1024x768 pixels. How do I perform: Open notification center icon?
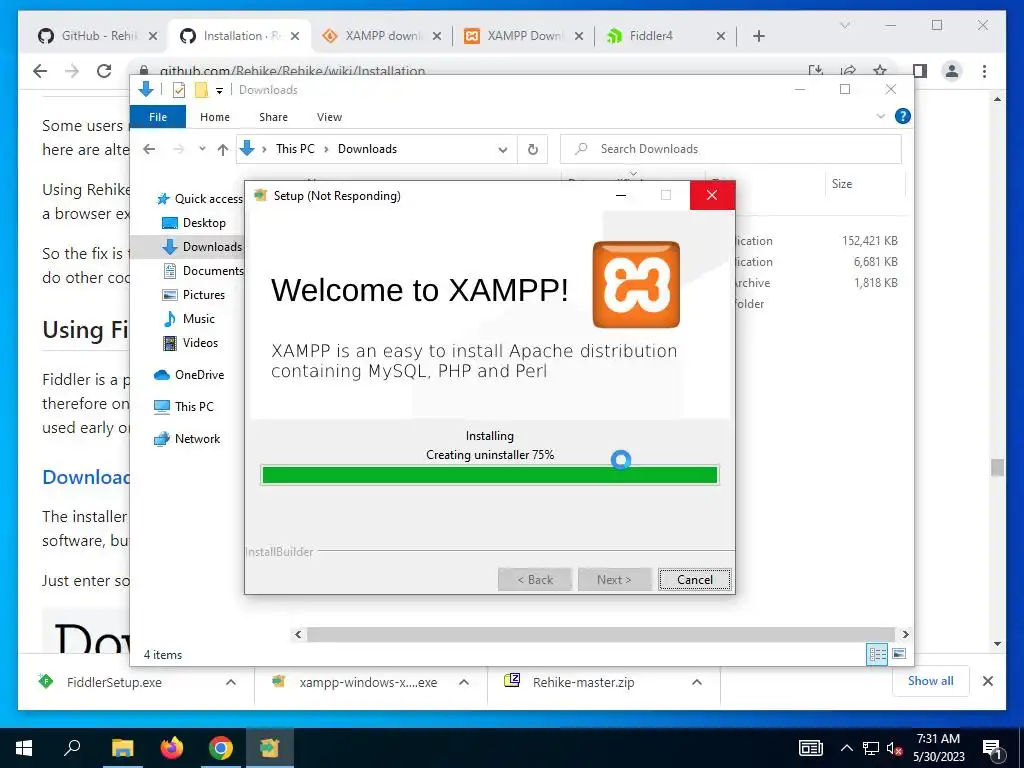coord(992,750)
